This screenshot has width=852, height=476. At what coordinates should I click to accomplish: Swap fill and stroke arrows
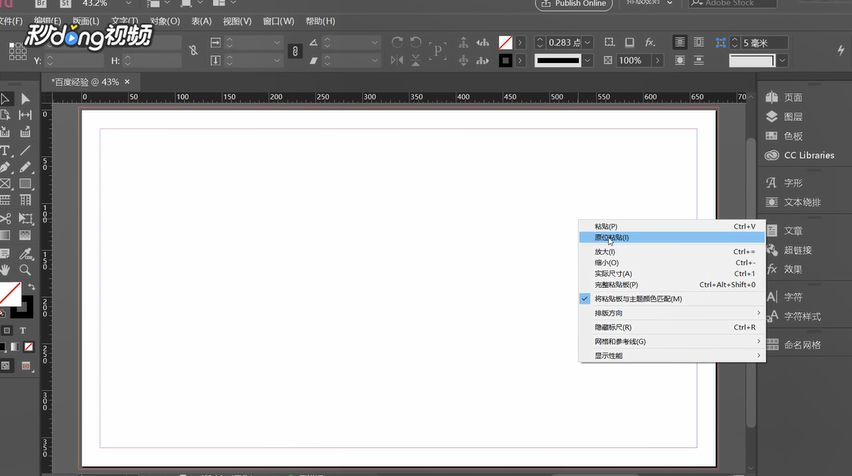[x=32, y=286]
